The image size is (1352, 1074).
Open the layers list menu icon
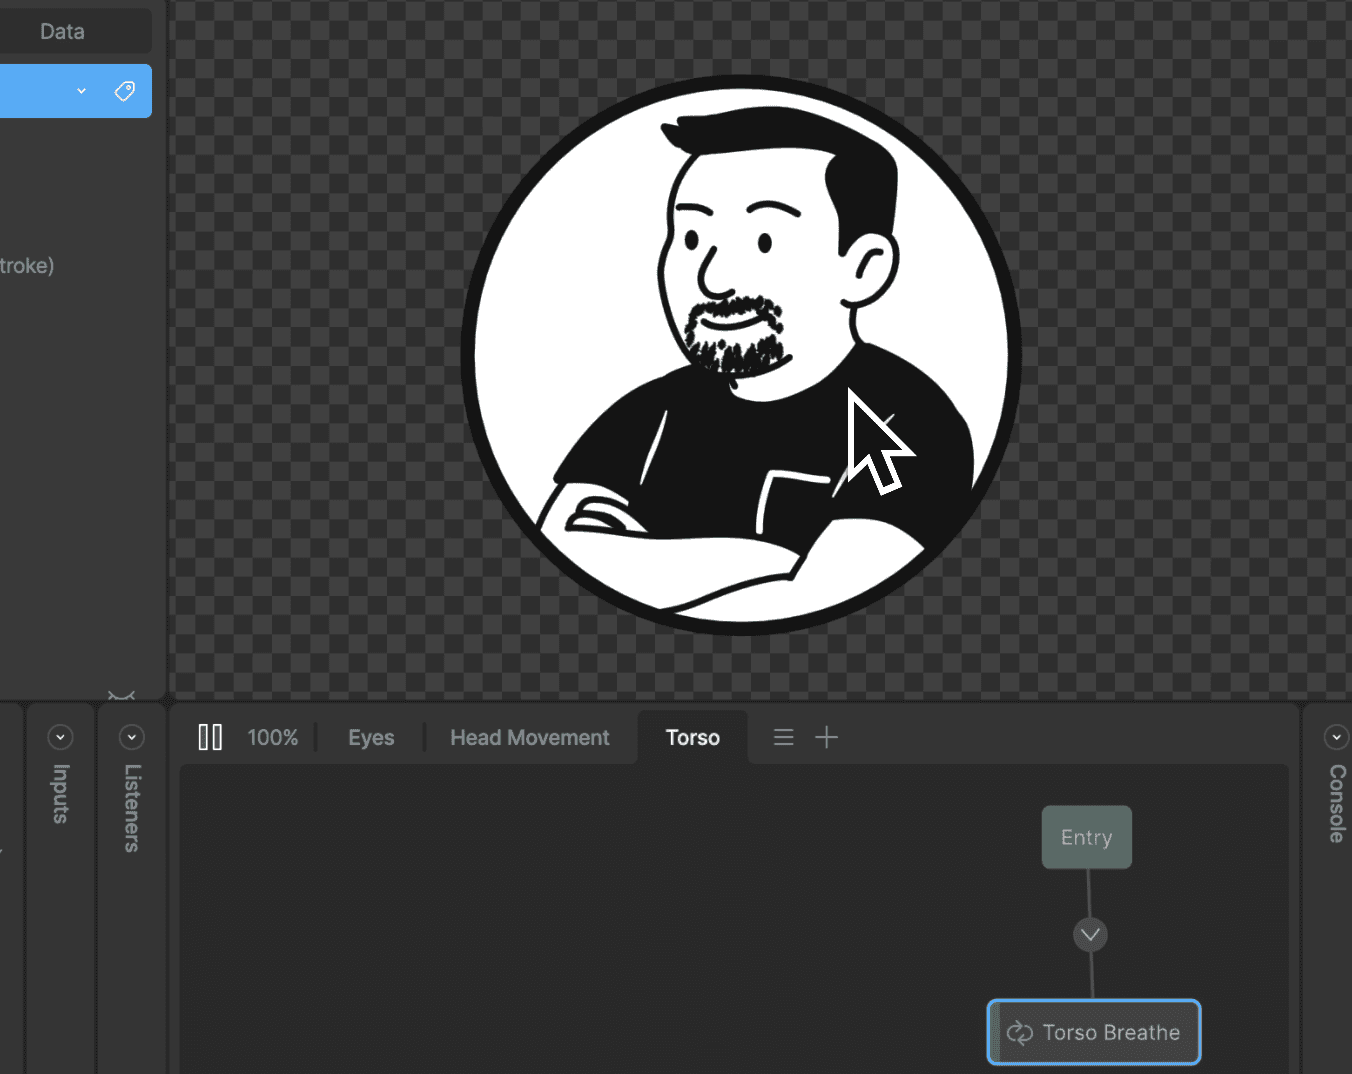coord(784,738)
